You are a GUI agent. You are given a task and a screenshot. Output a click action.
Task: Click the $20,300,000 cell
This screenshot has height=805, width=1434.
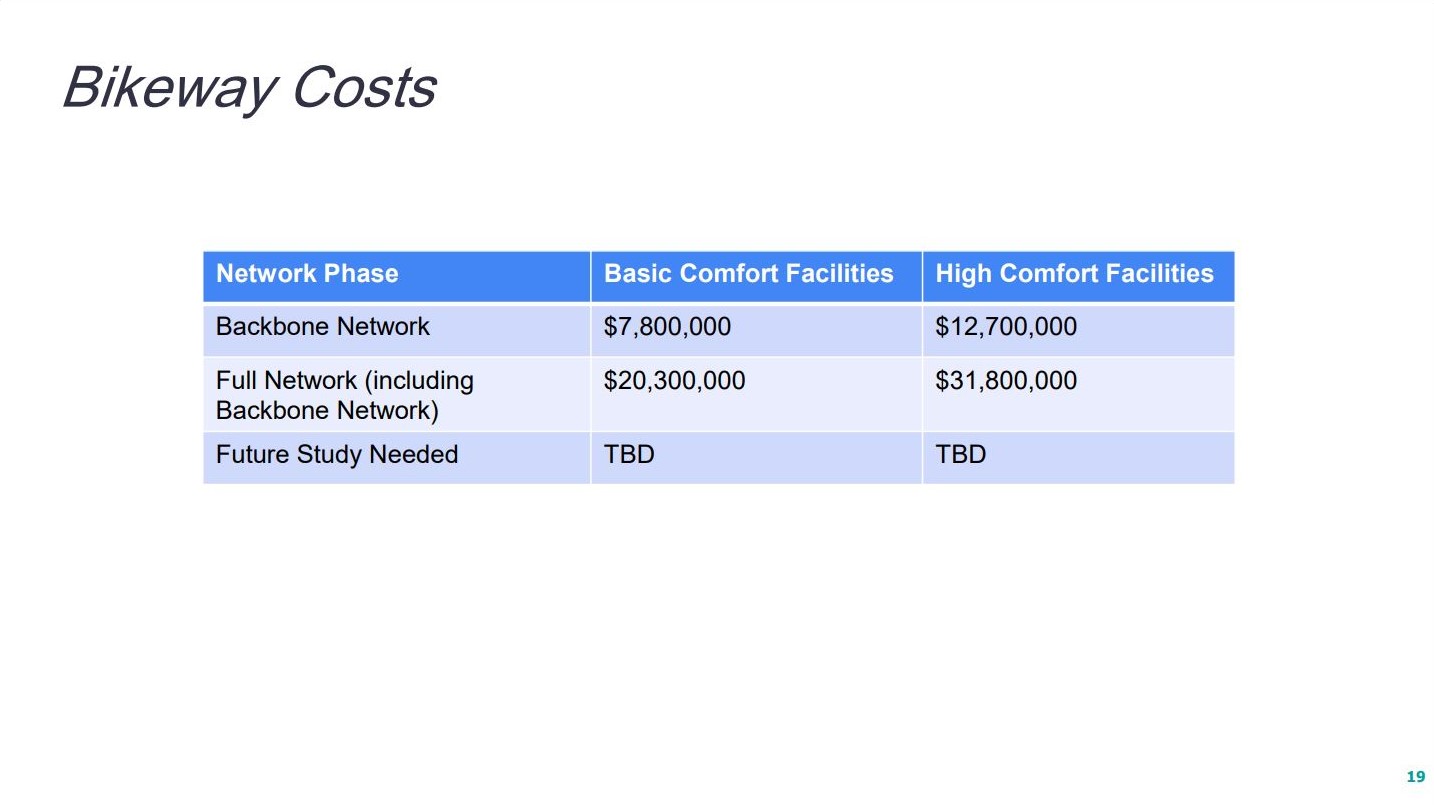[674, 381]
